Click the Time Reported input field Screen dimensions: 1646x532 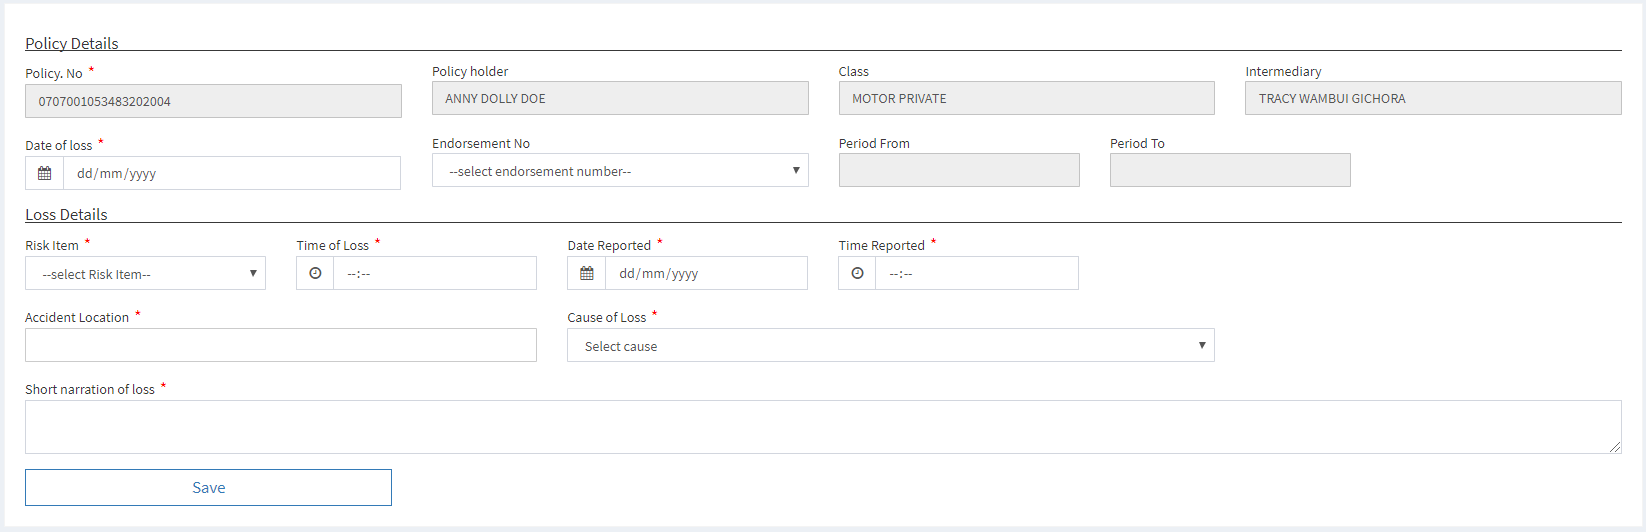point(976,273)
